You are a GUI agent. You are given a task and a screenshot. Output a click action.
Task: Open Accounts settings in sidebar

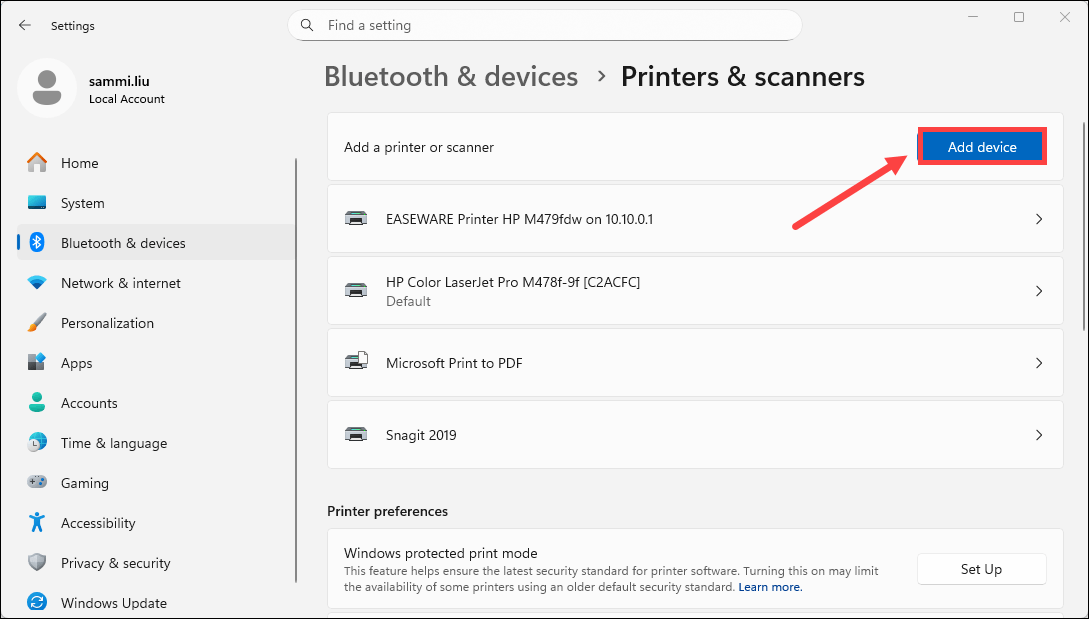pyautogui.click(x=89, y=403)
